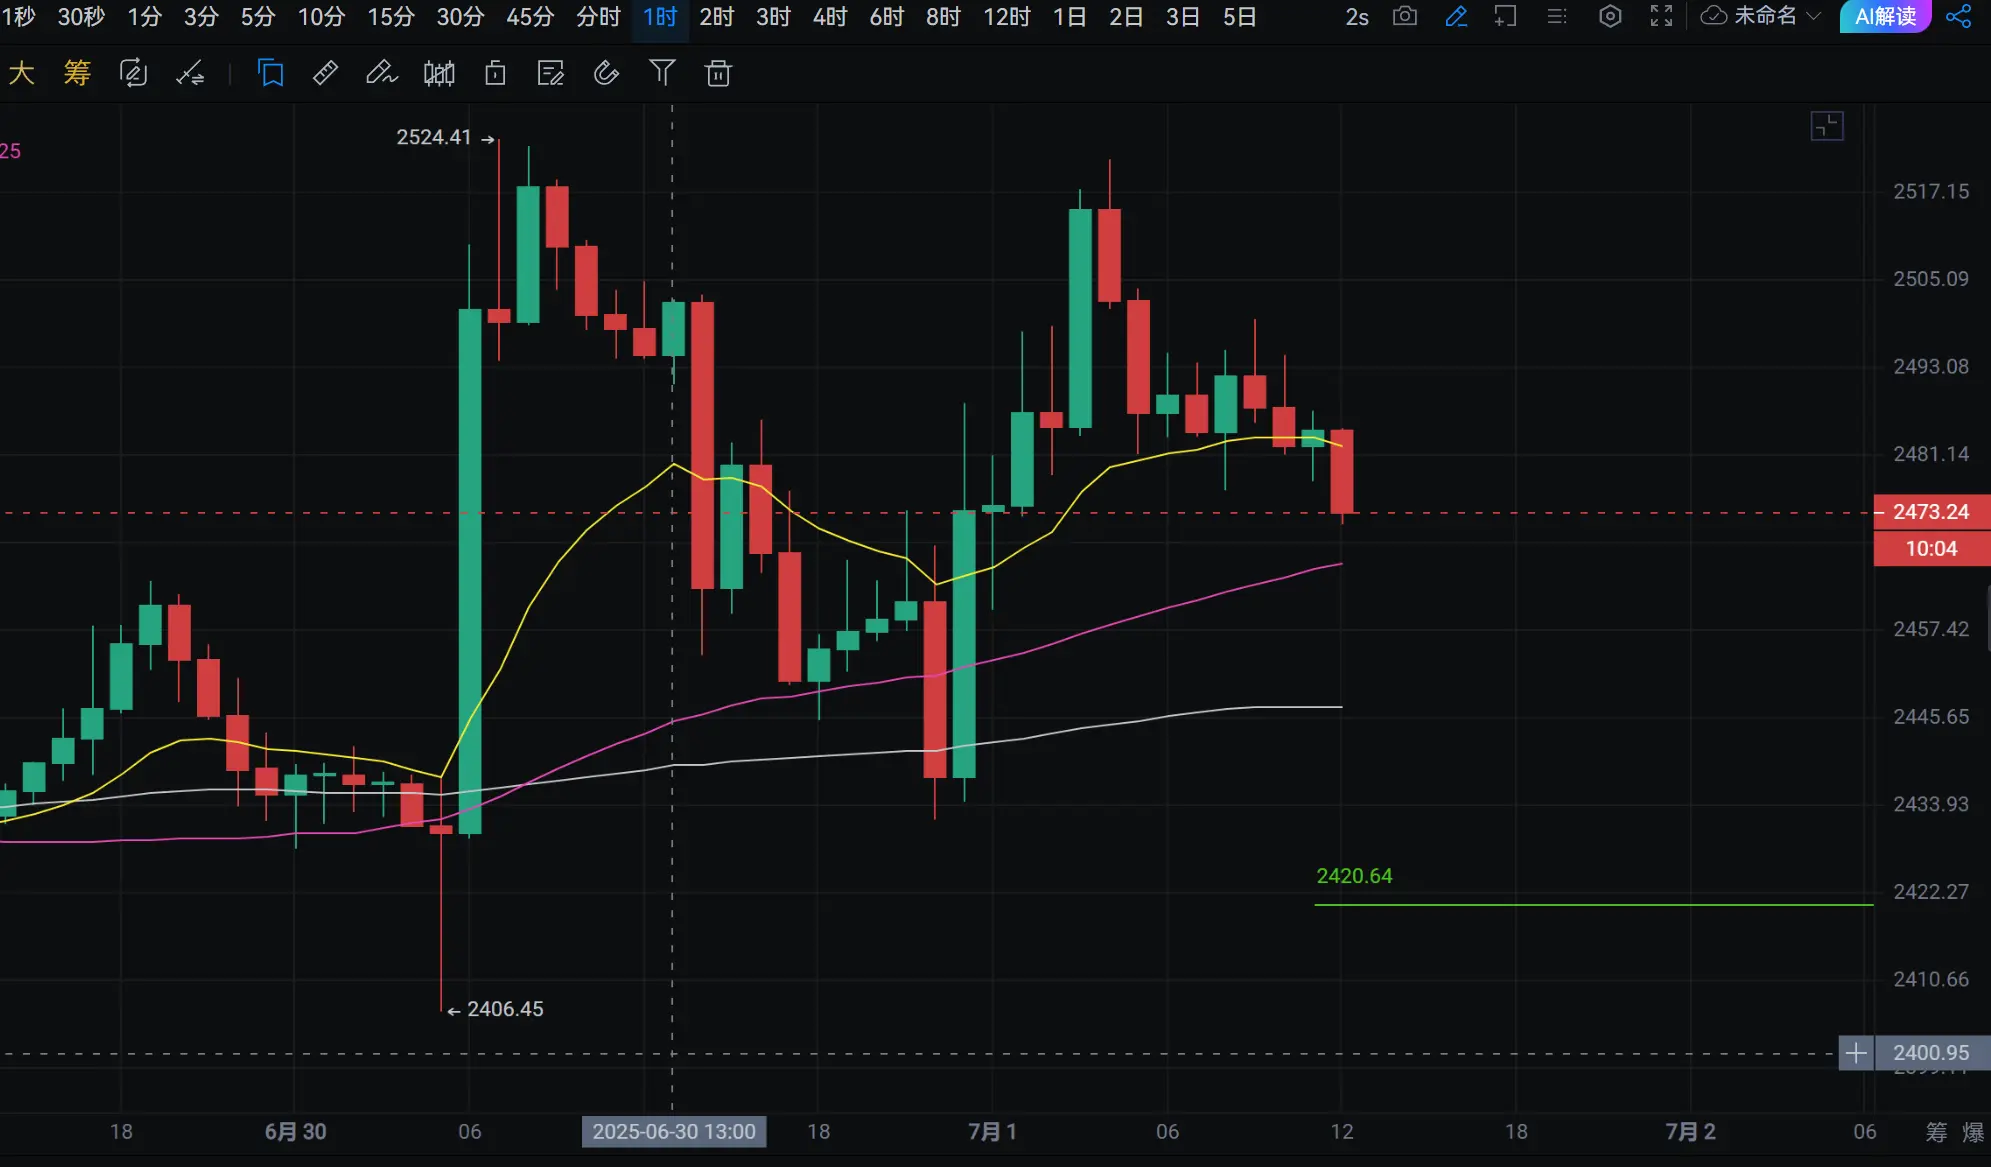Select the 12时 timeframe

pos(1006,17)
